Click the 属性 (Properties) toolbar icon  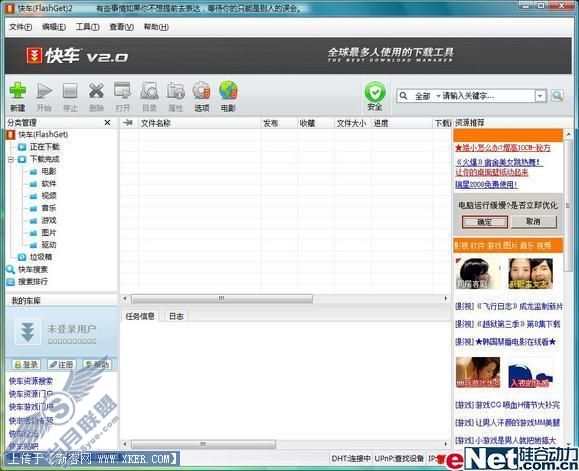click(x=176, y=91)
